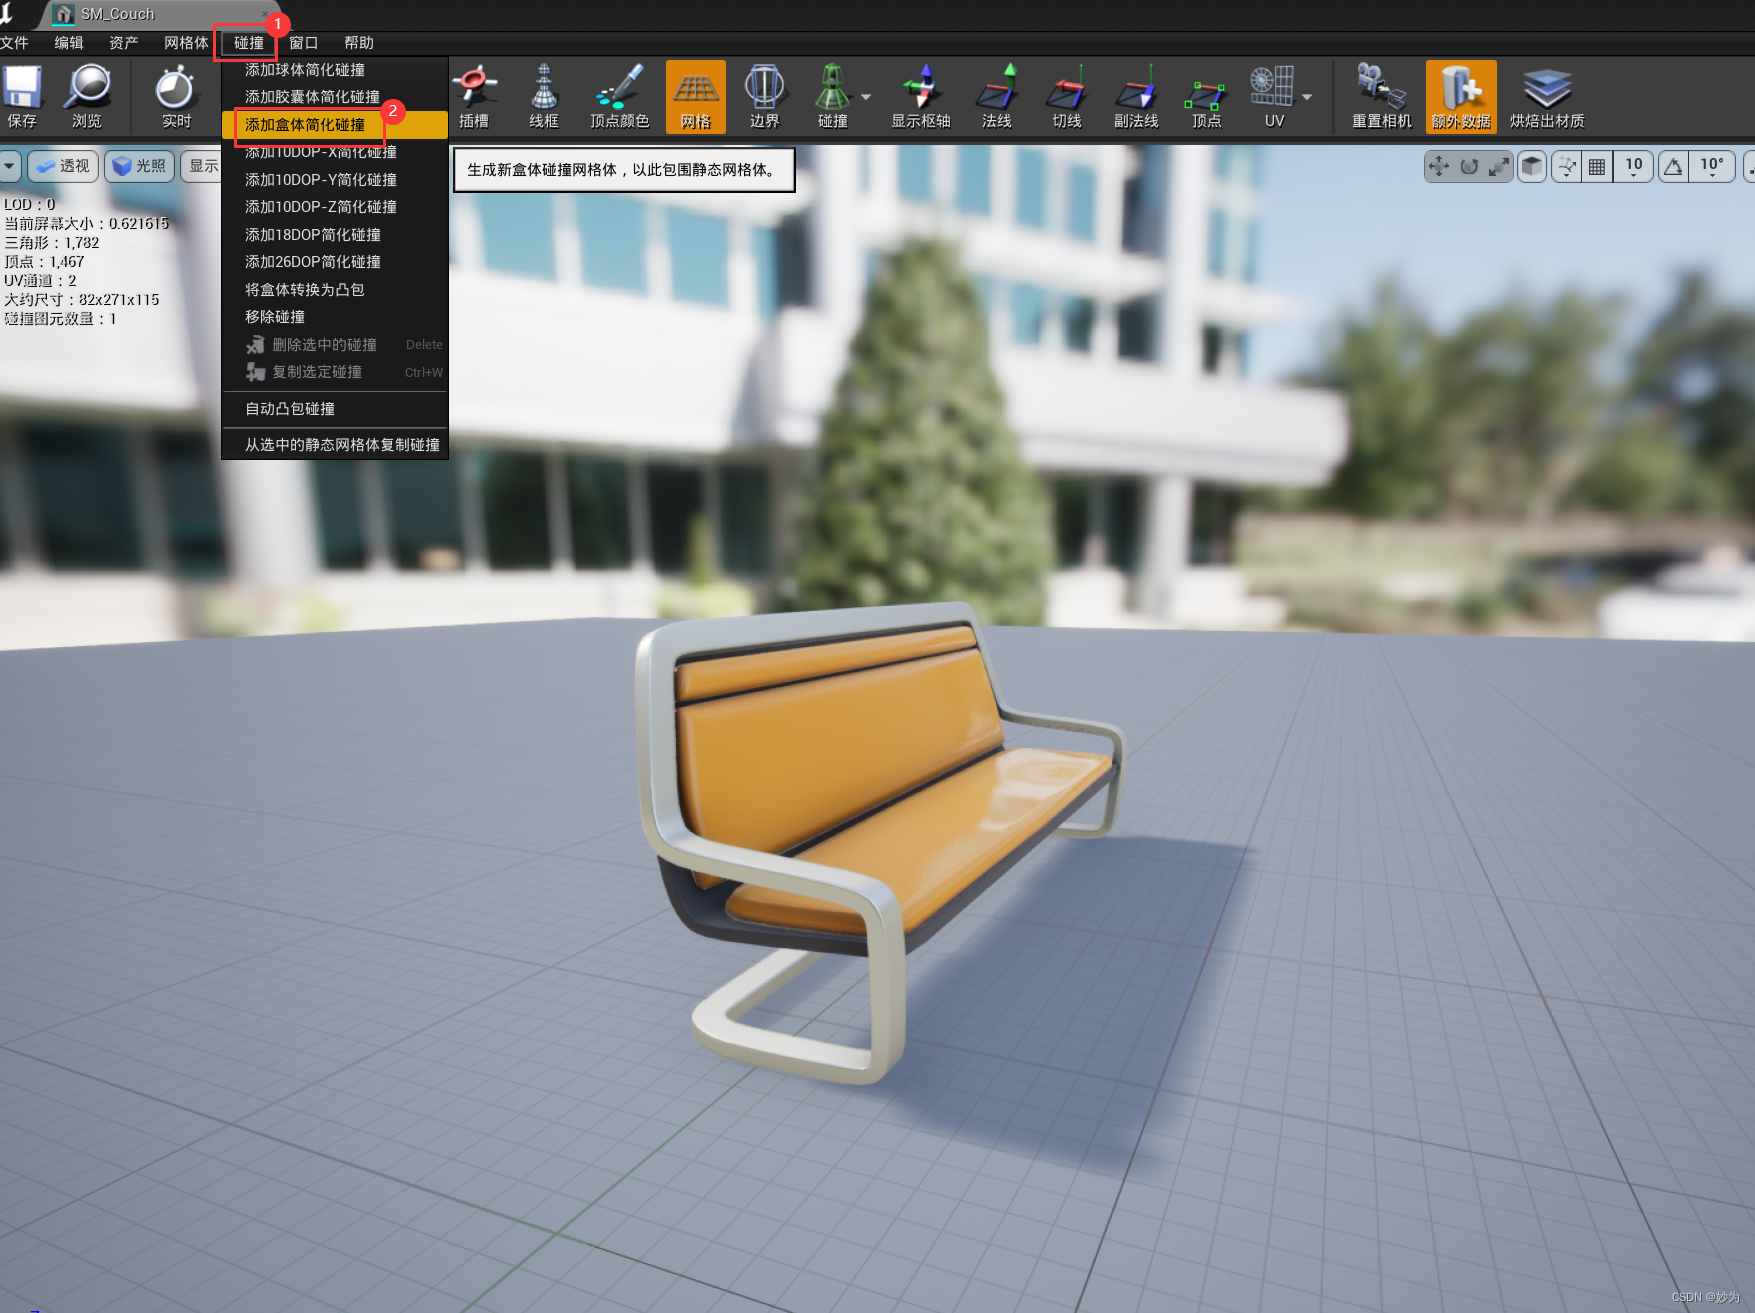The image size is (1755, 1313).
Task: Click the 切线 (Tangents) icon
Action: pyautogui.click(x=1067, y=97)
